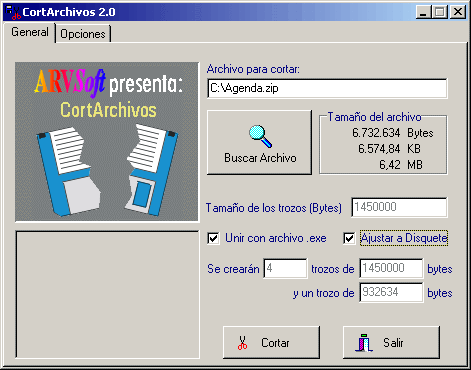Viewport: 471px width, 370px height.
Task: Click the exit door icon on Salir
Action: [364, 343]
